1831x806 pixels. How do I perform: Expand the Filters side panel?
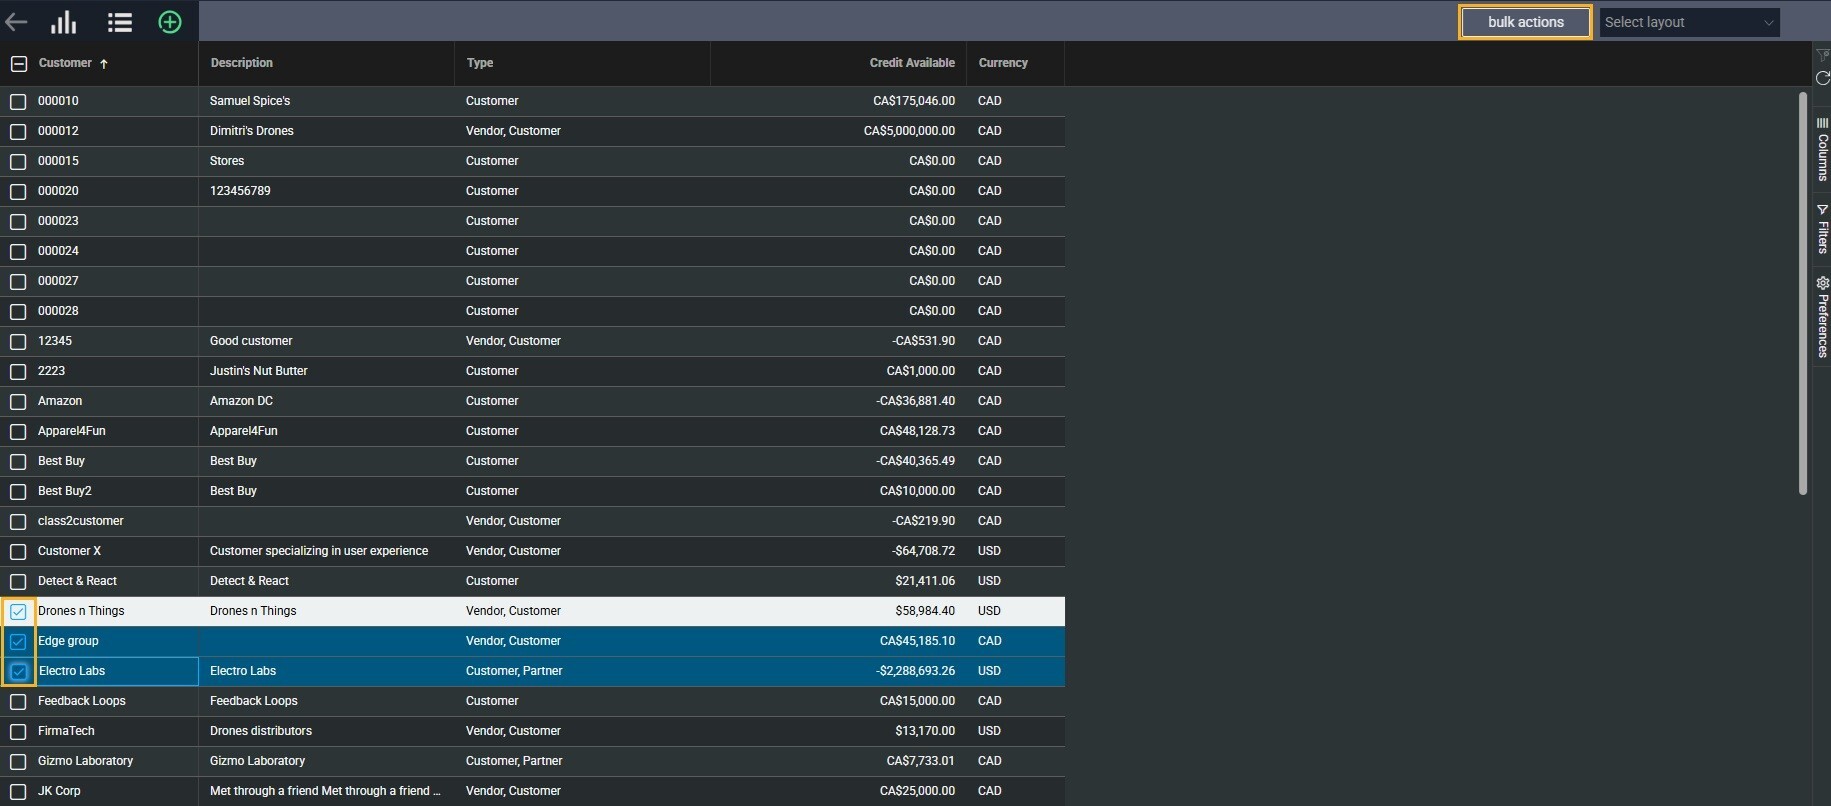pyautogui.click(x=1822, y=229)
